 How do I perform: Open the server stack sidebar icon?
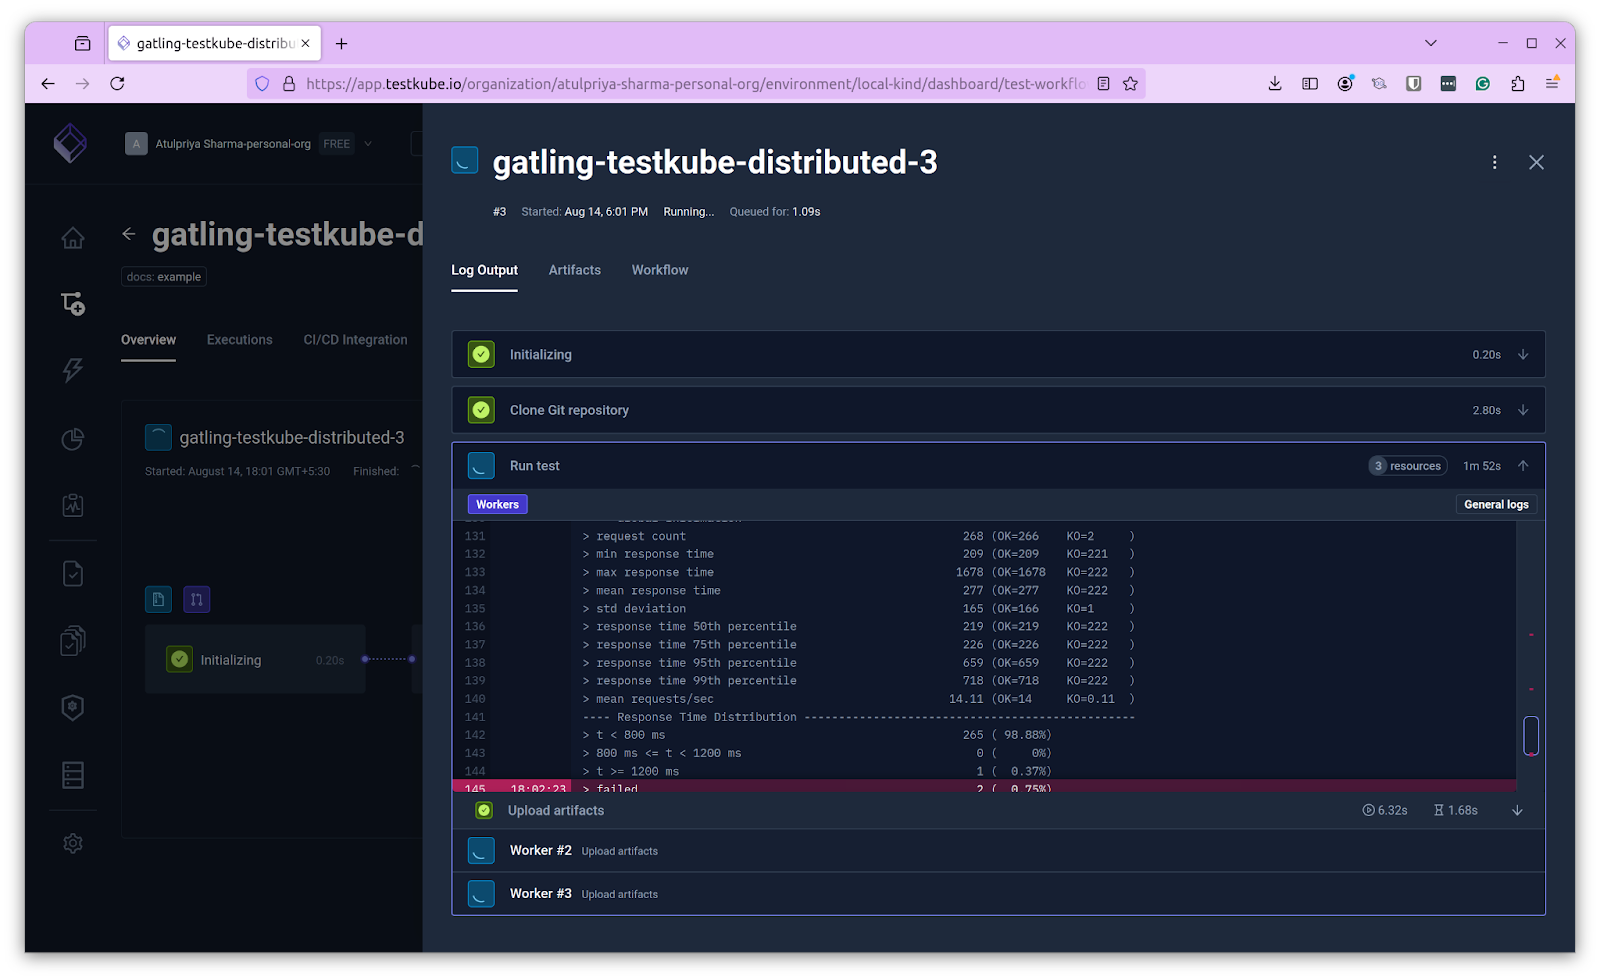tap(73, 775)
